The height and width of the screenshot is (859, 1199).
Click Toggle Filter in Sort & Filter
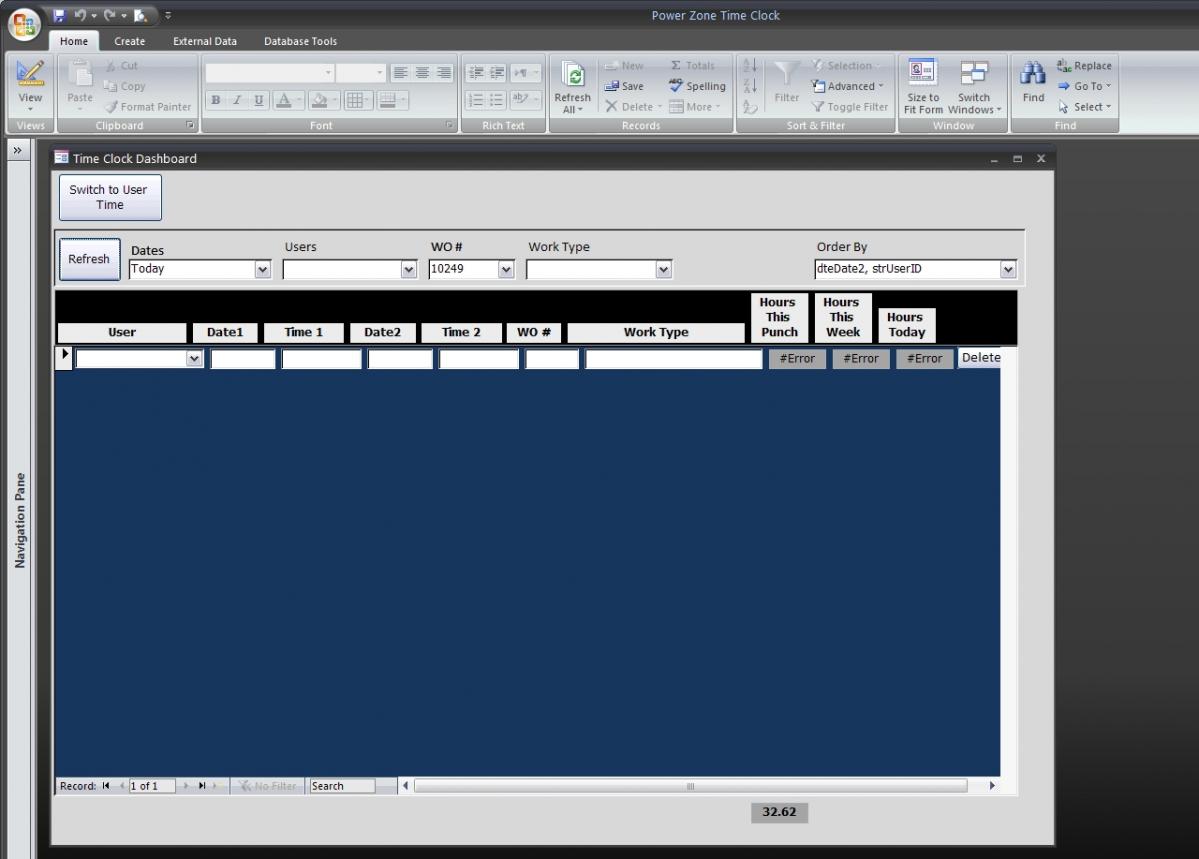coord(850,107)
